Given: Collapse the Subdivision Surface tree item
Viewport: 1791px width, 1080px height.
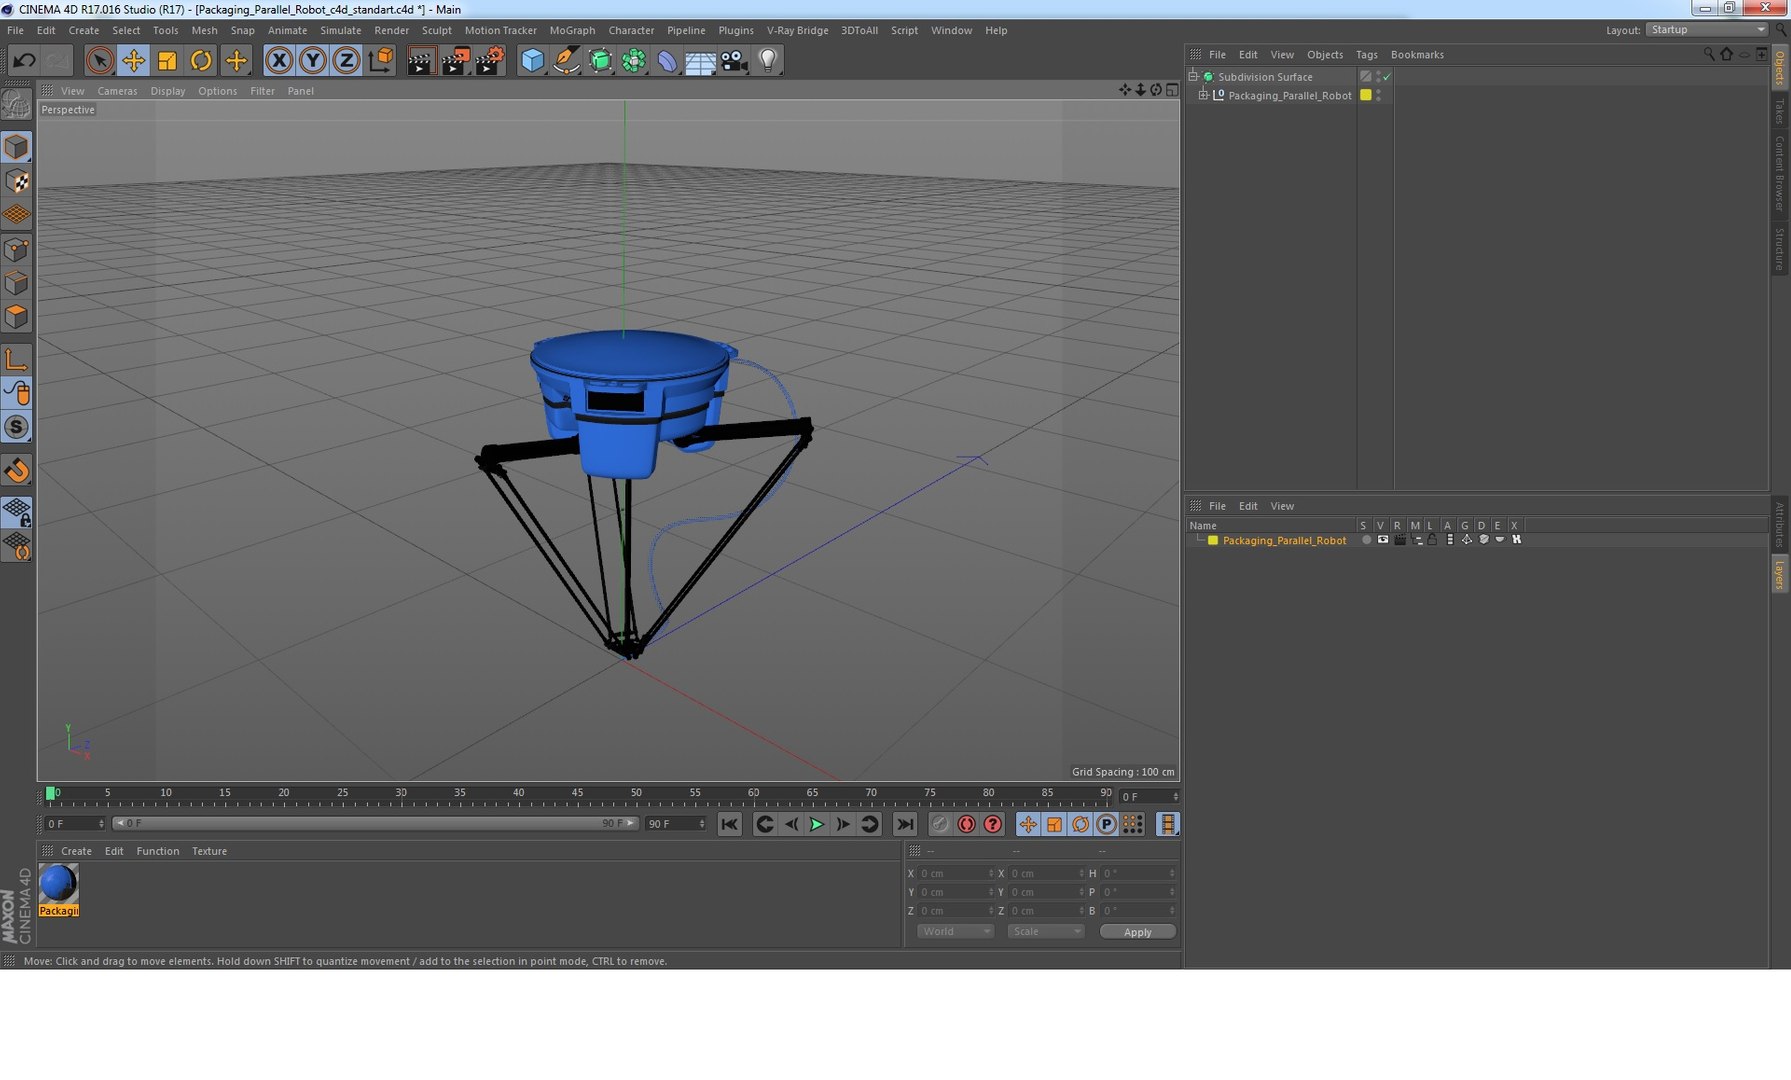Looking at the screenshot, I should [1193, 76].
